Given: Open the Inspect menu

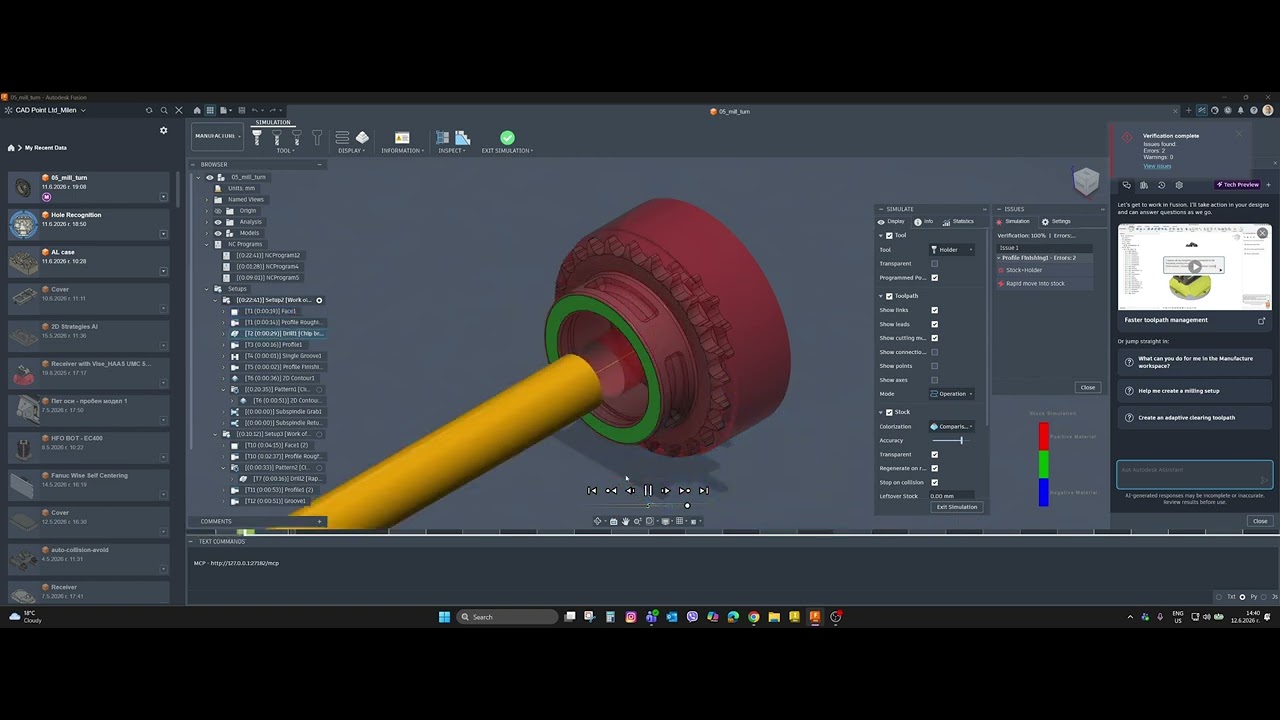Looking at the screenshot, I should click(x=453, y=151).
